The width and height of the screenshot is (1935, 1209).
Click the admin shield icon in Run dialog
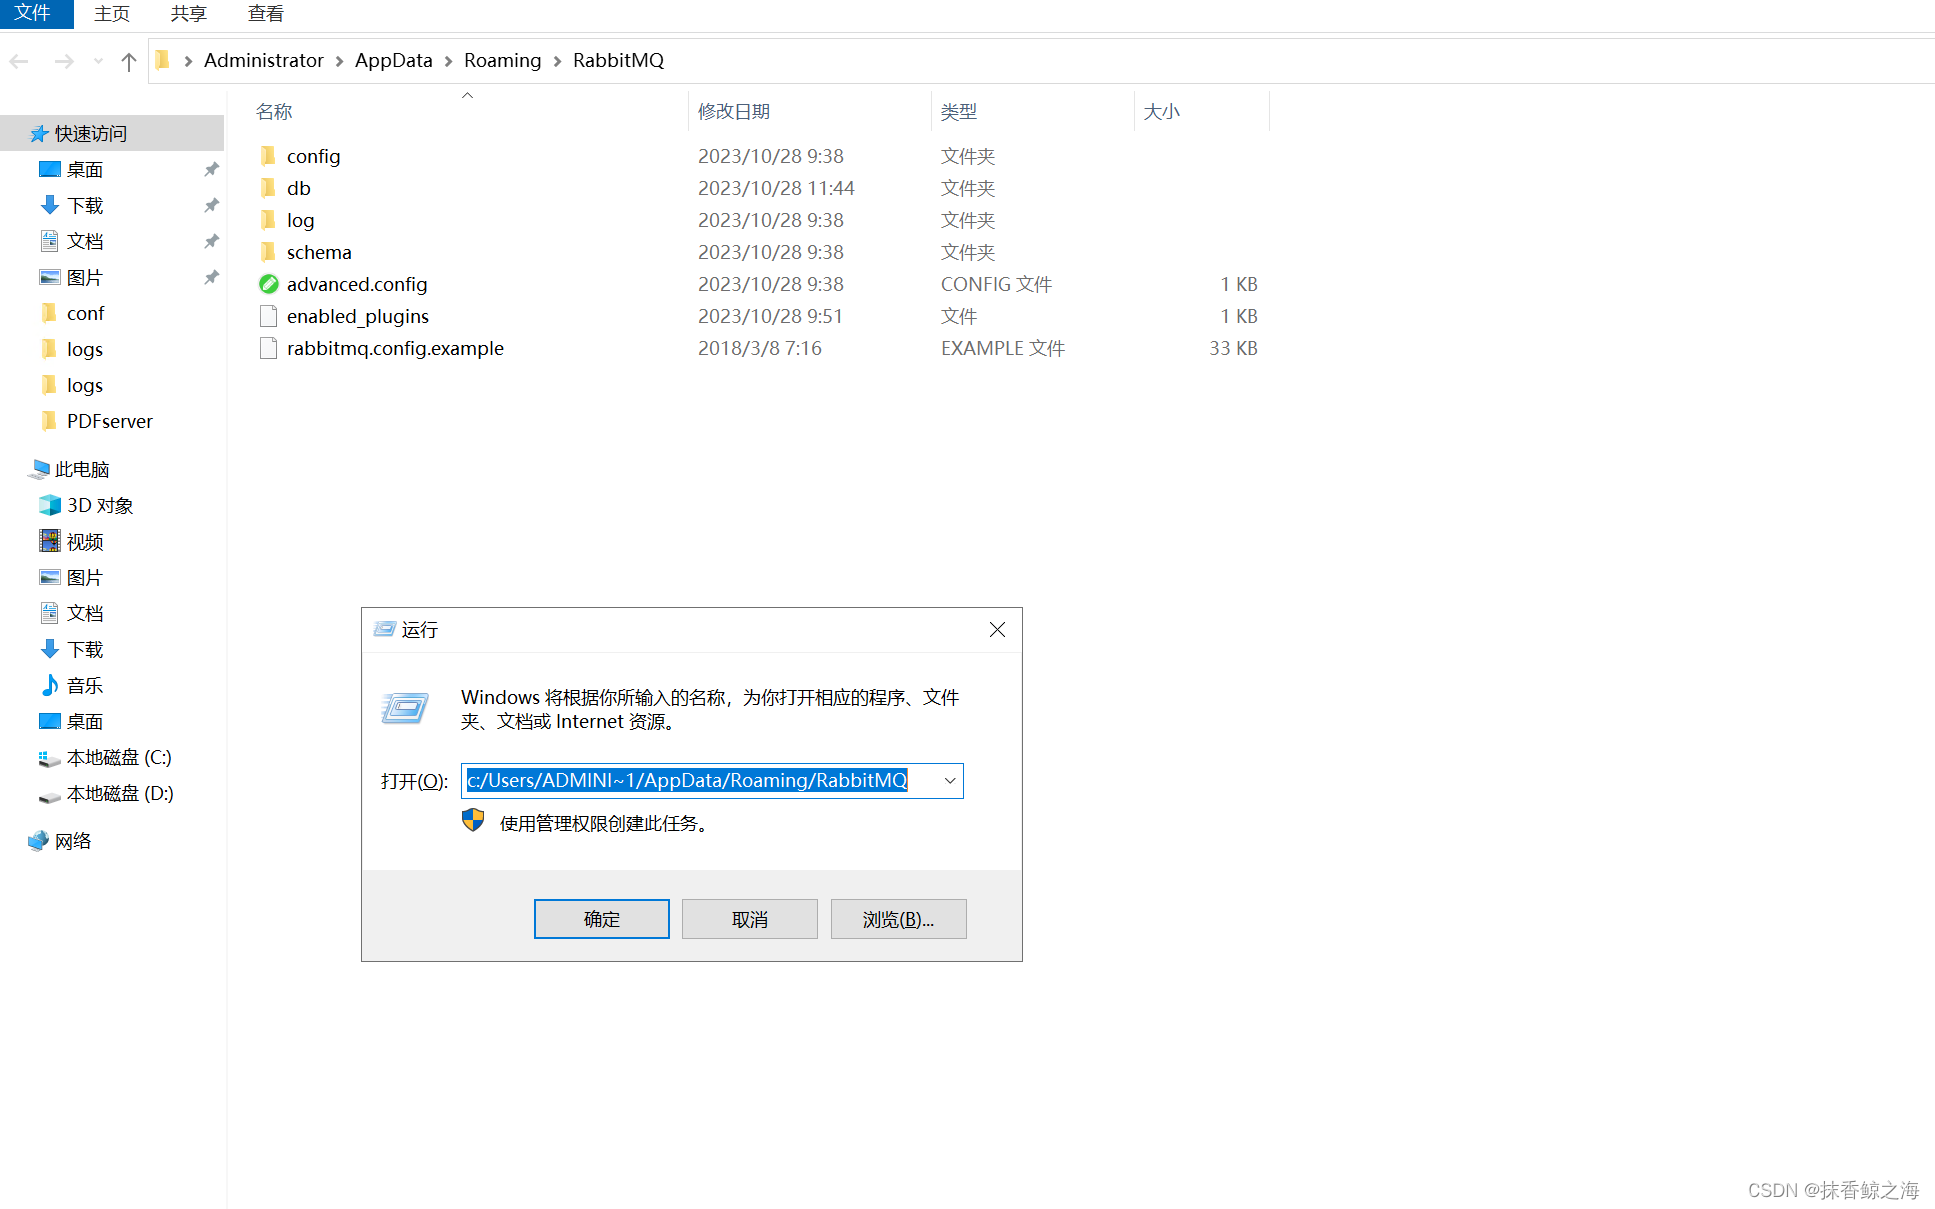[x=473, y=821]
